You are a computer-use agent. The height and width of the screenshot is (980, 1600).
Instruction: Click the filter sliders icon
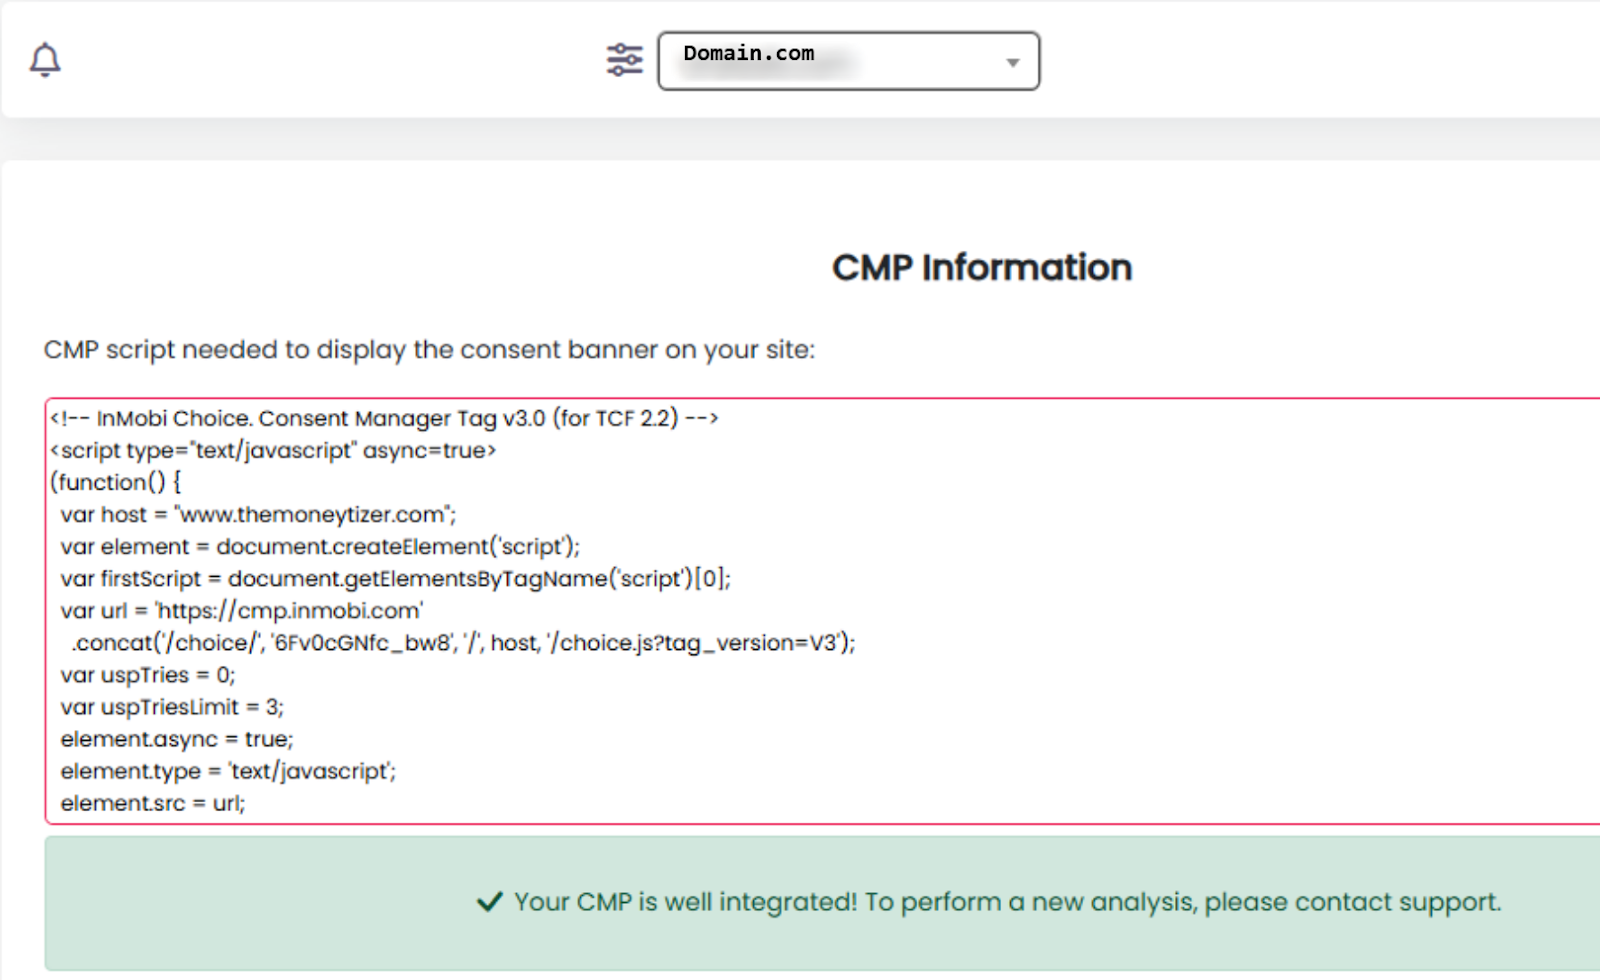(x=625, y=60)
